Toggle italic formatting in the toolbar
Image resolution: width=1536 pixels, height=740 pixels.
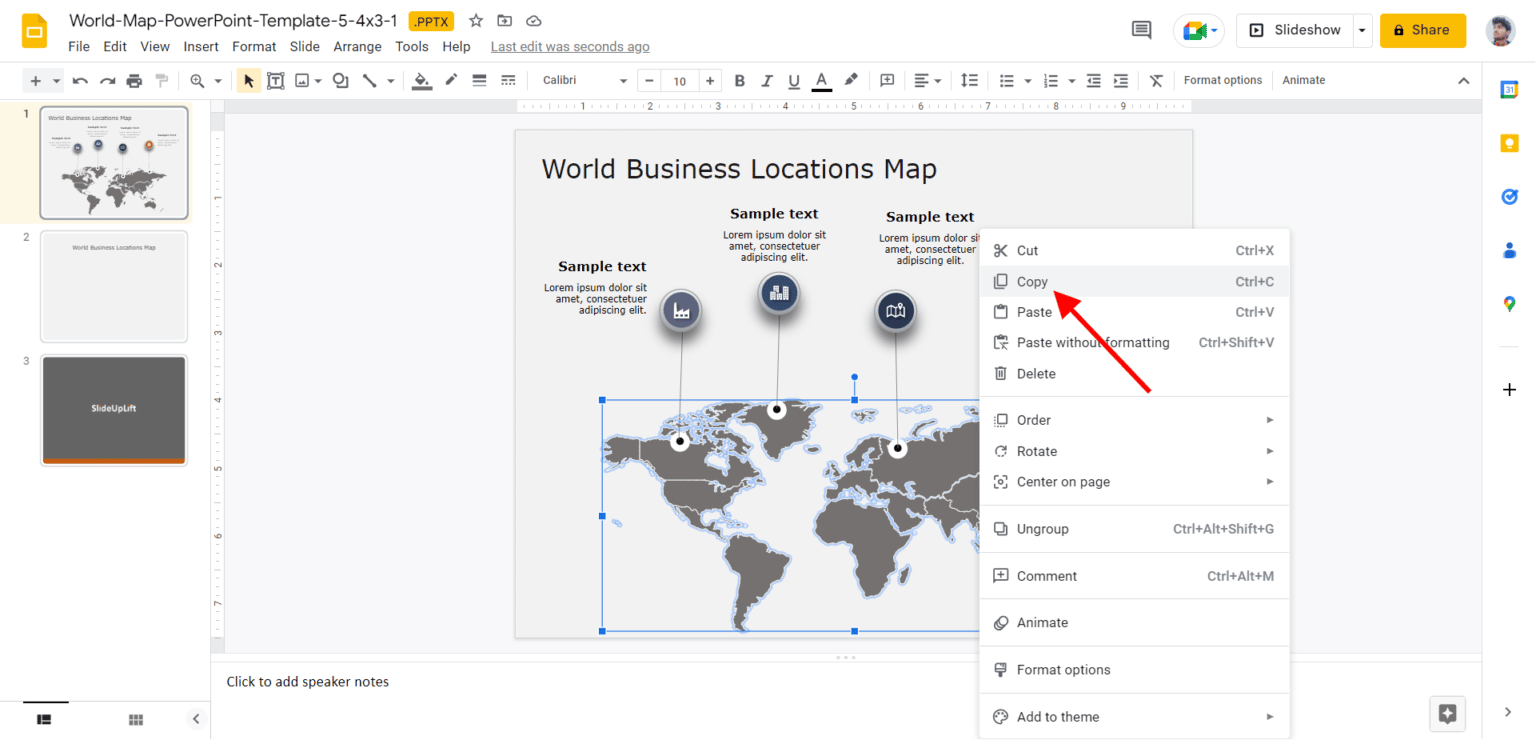coord(765,80)
